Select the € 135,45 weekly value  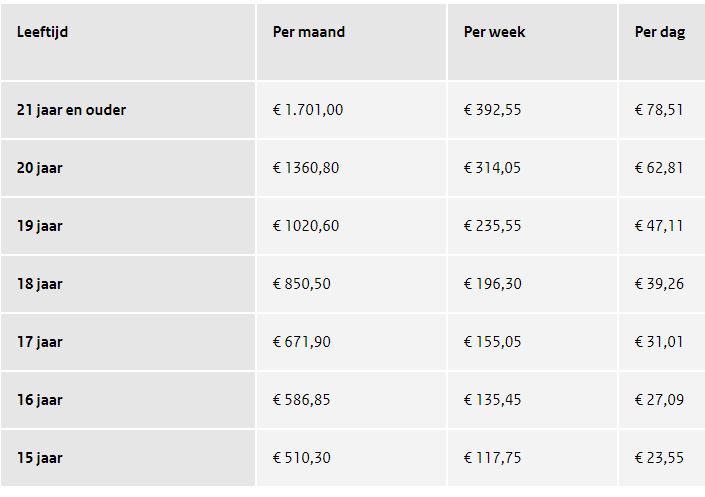pyautogui.click(x=492, y=400)
